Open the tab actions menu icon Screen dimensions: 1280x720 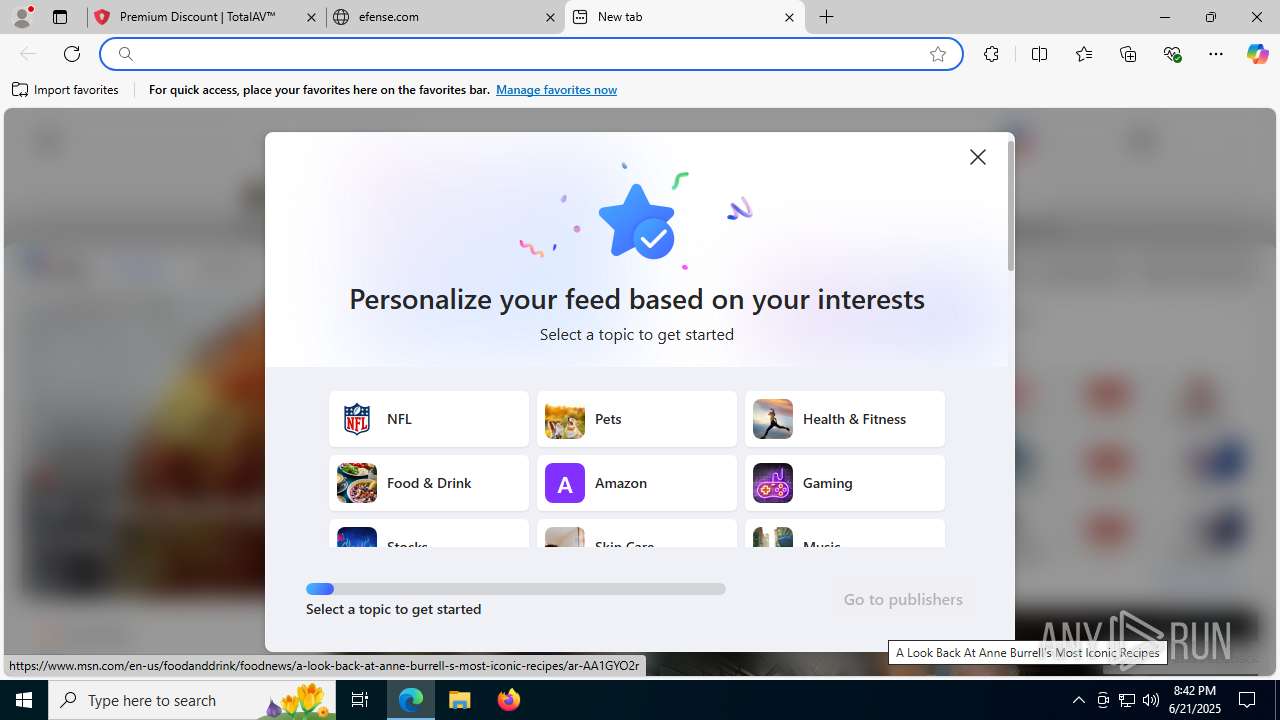(60, 17)
